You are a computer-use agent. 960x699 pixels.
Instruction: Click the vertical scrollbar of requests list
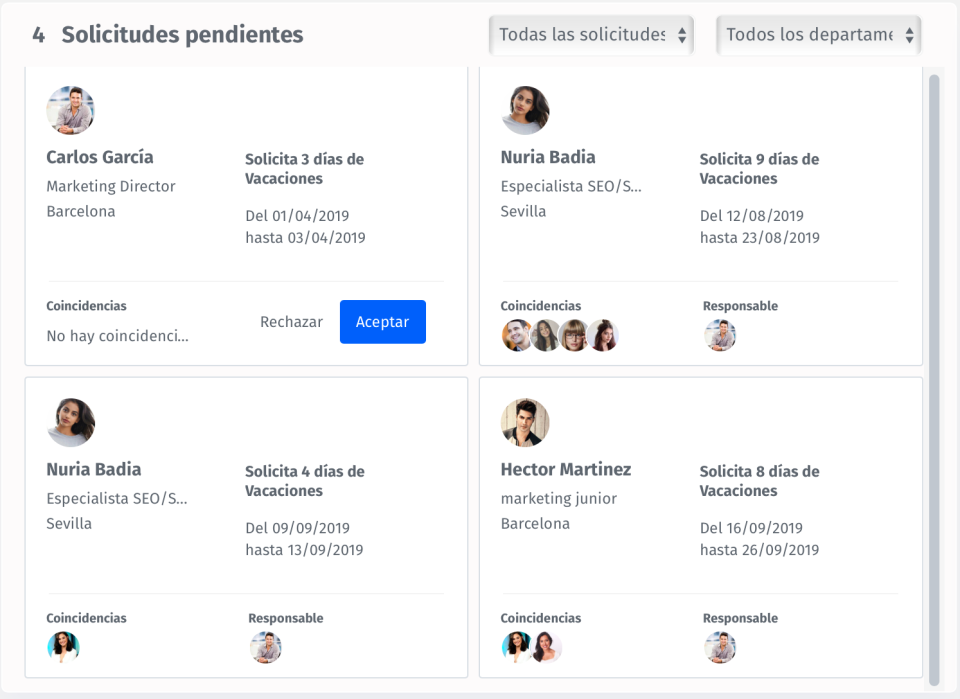coord(935,380)
